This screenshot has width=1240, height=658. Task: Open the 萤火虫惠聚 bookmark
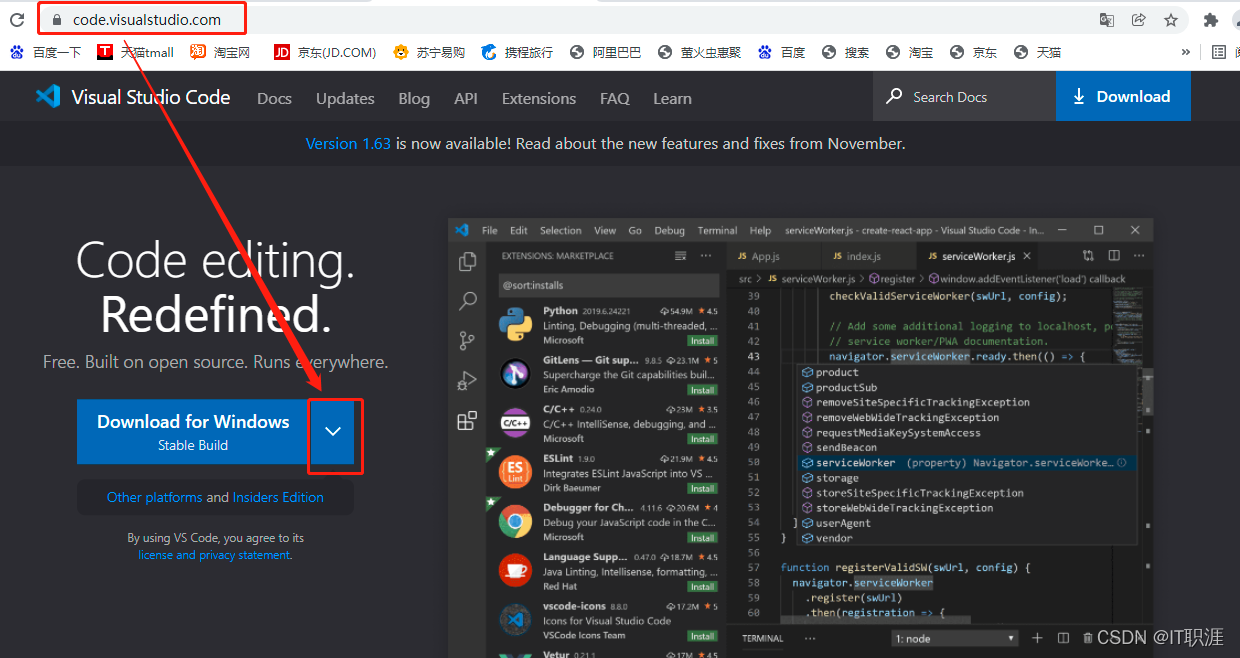tap(700, 52)
